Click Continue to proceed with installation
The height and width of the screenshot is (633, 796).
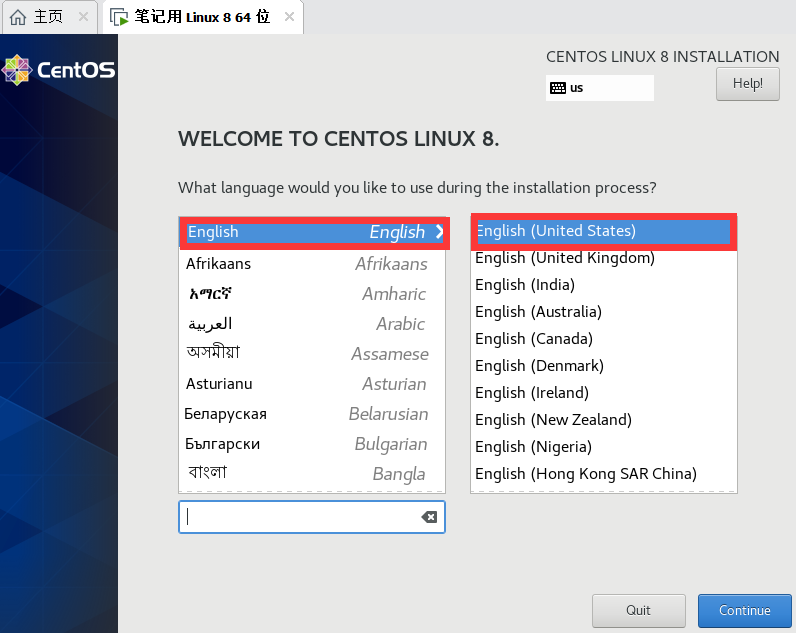click(x=744, y=611)
